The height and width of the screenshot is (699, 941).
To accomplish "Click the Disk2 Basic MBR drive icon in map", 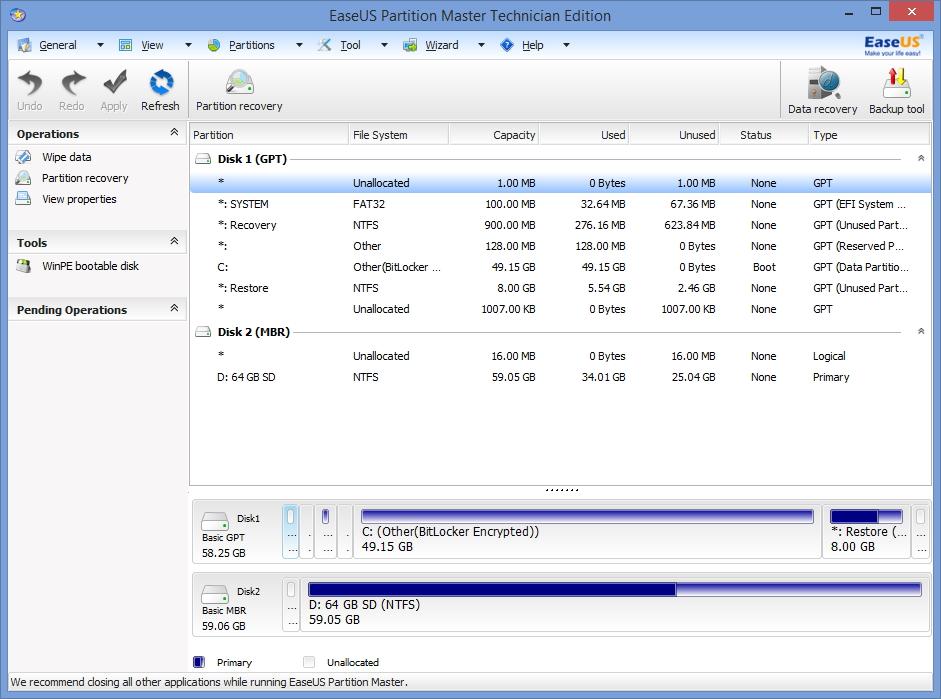I will pos(214,593).
